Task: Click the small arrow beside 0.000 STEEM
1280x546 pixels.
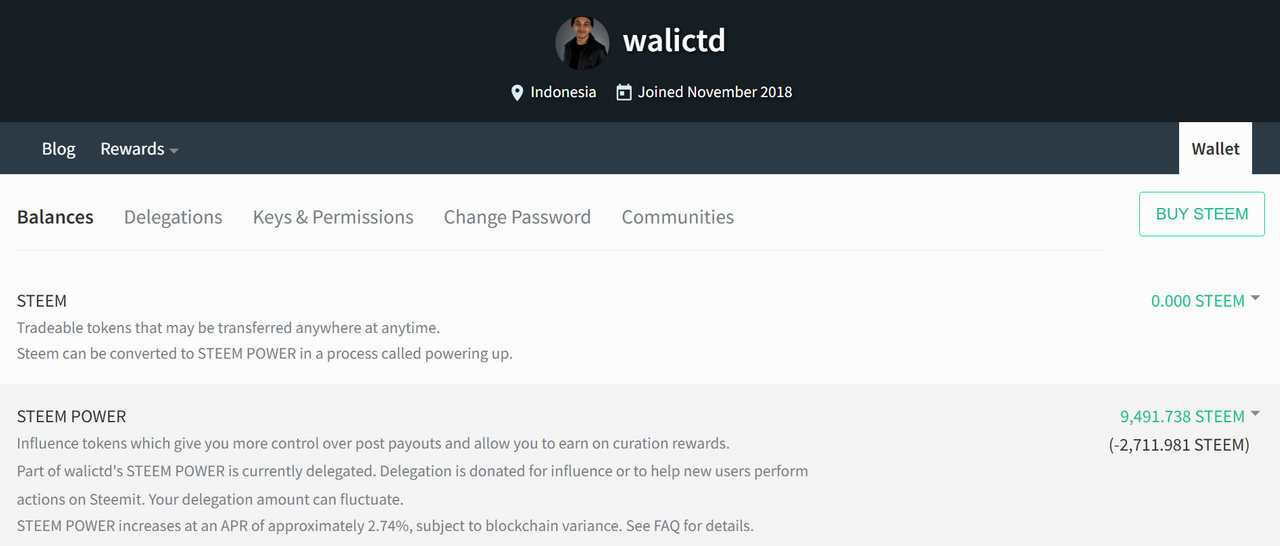Action: (1255, 298)
